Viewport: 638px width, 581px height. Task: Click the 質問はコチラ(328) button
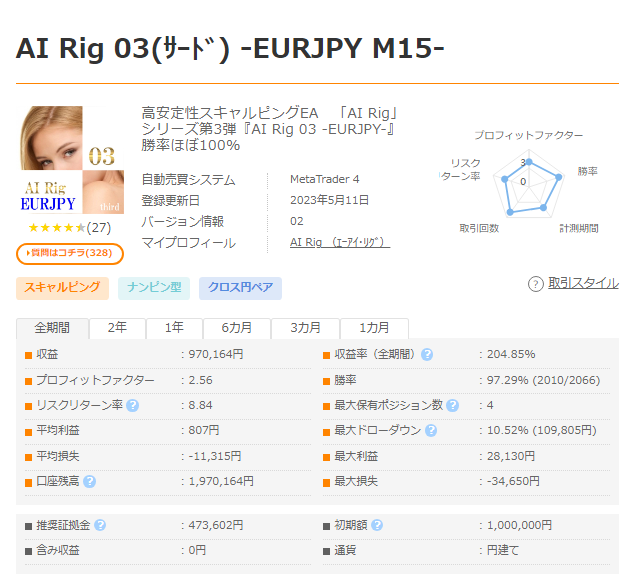pyautogui.click(x=70, y=253)
